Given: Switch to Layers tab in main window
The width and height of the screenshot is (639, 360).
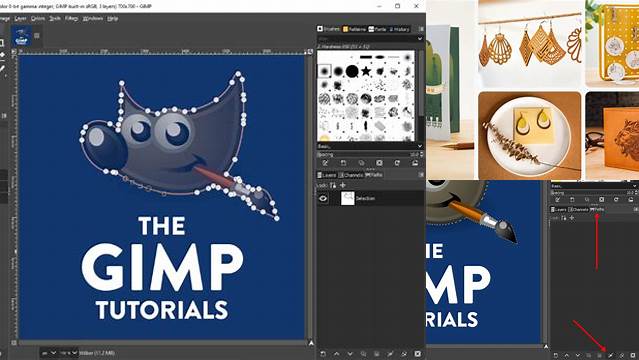Looking at the screenshot, I should click(x=327, y=175).
